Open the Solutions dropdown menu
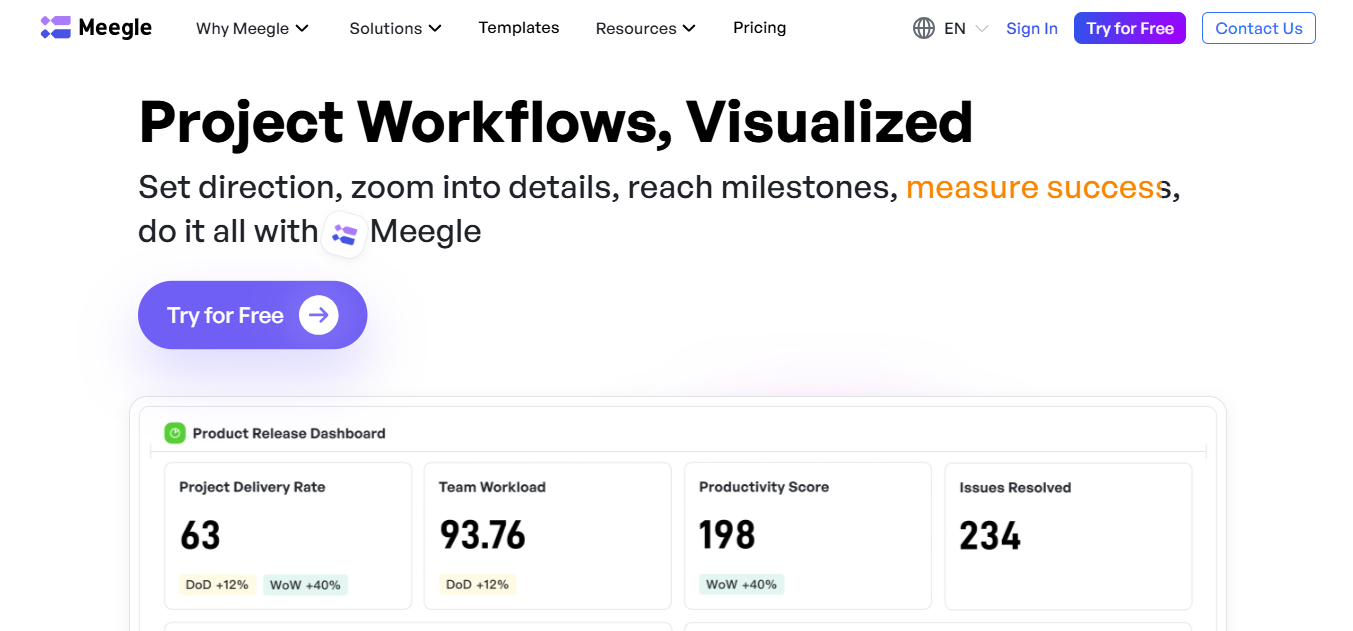 (x=395, y=28)
